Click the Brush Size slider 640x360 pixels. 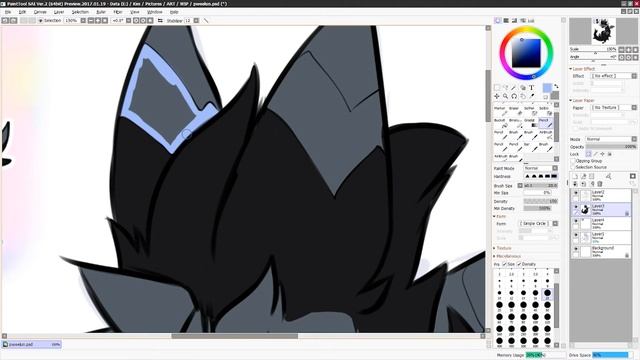[x=540, y=186]
